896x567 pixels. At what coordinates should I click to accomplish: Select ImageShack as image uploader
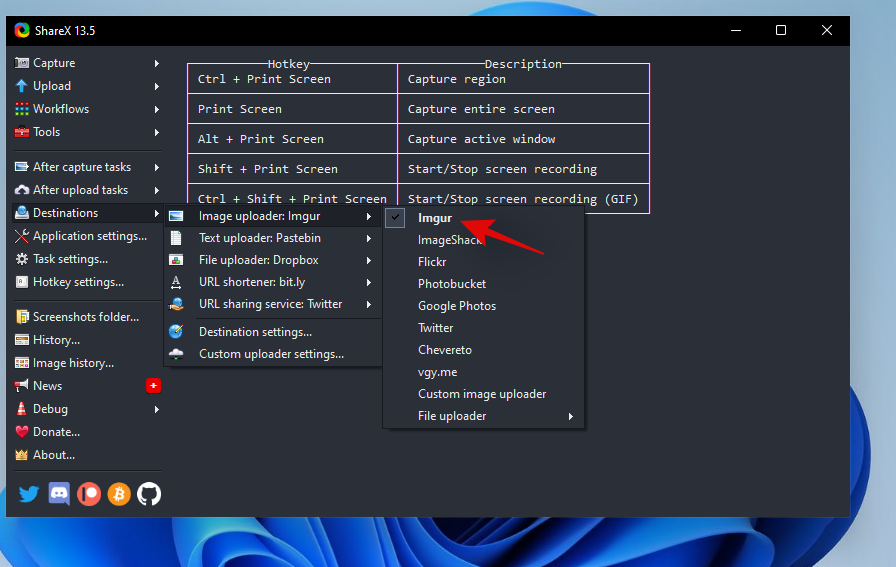[x=449, y=240]
